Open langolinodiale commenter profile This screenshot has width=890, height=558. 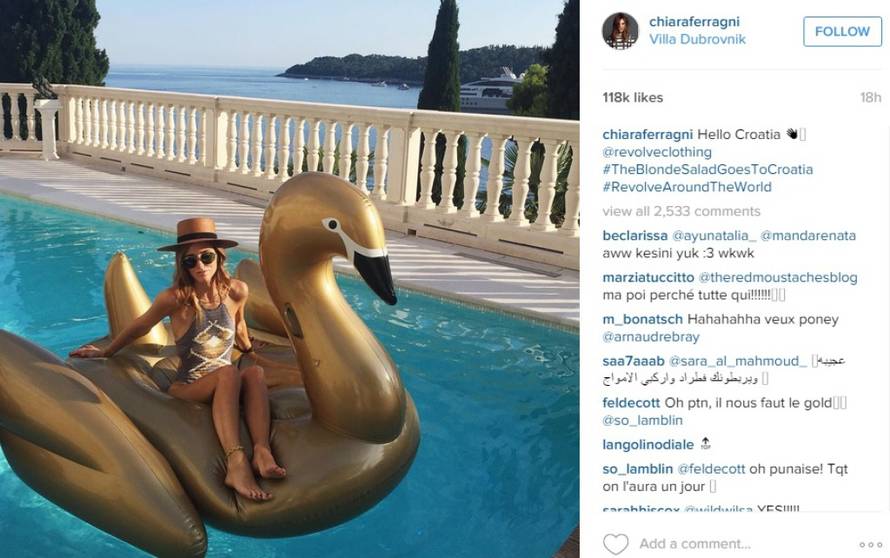point(648,445)
